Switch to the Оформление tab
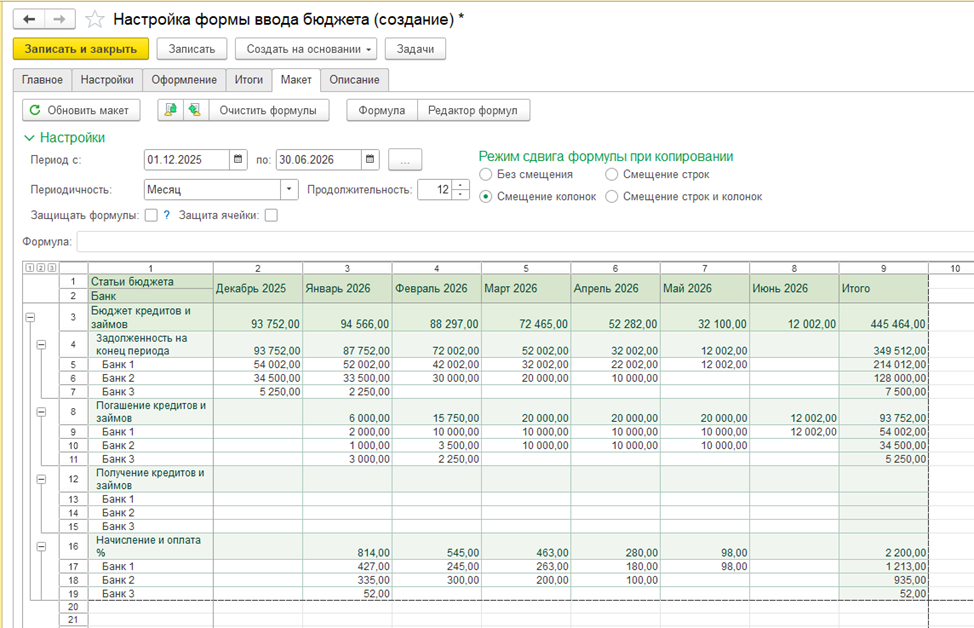974x628 pixels. [x=184, y=80]
